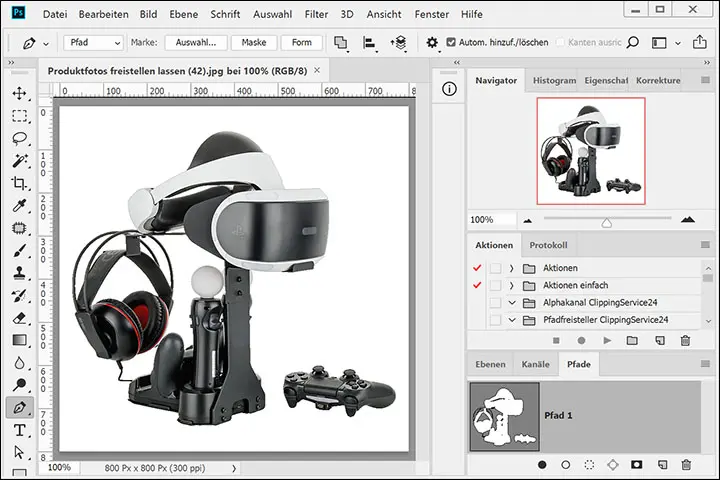Activate the Eyedropper tool
Viewport: 720px width, 480px height.
point(19,206)
